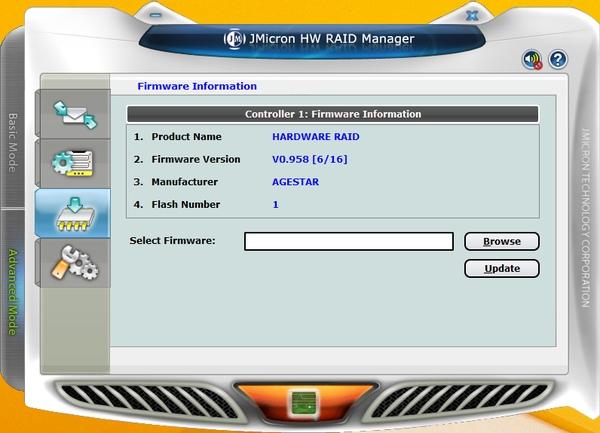Click the Update firmware button
The height and width of the screenshot is (433, 600).
pyautogui.click(x=502, y=269)
